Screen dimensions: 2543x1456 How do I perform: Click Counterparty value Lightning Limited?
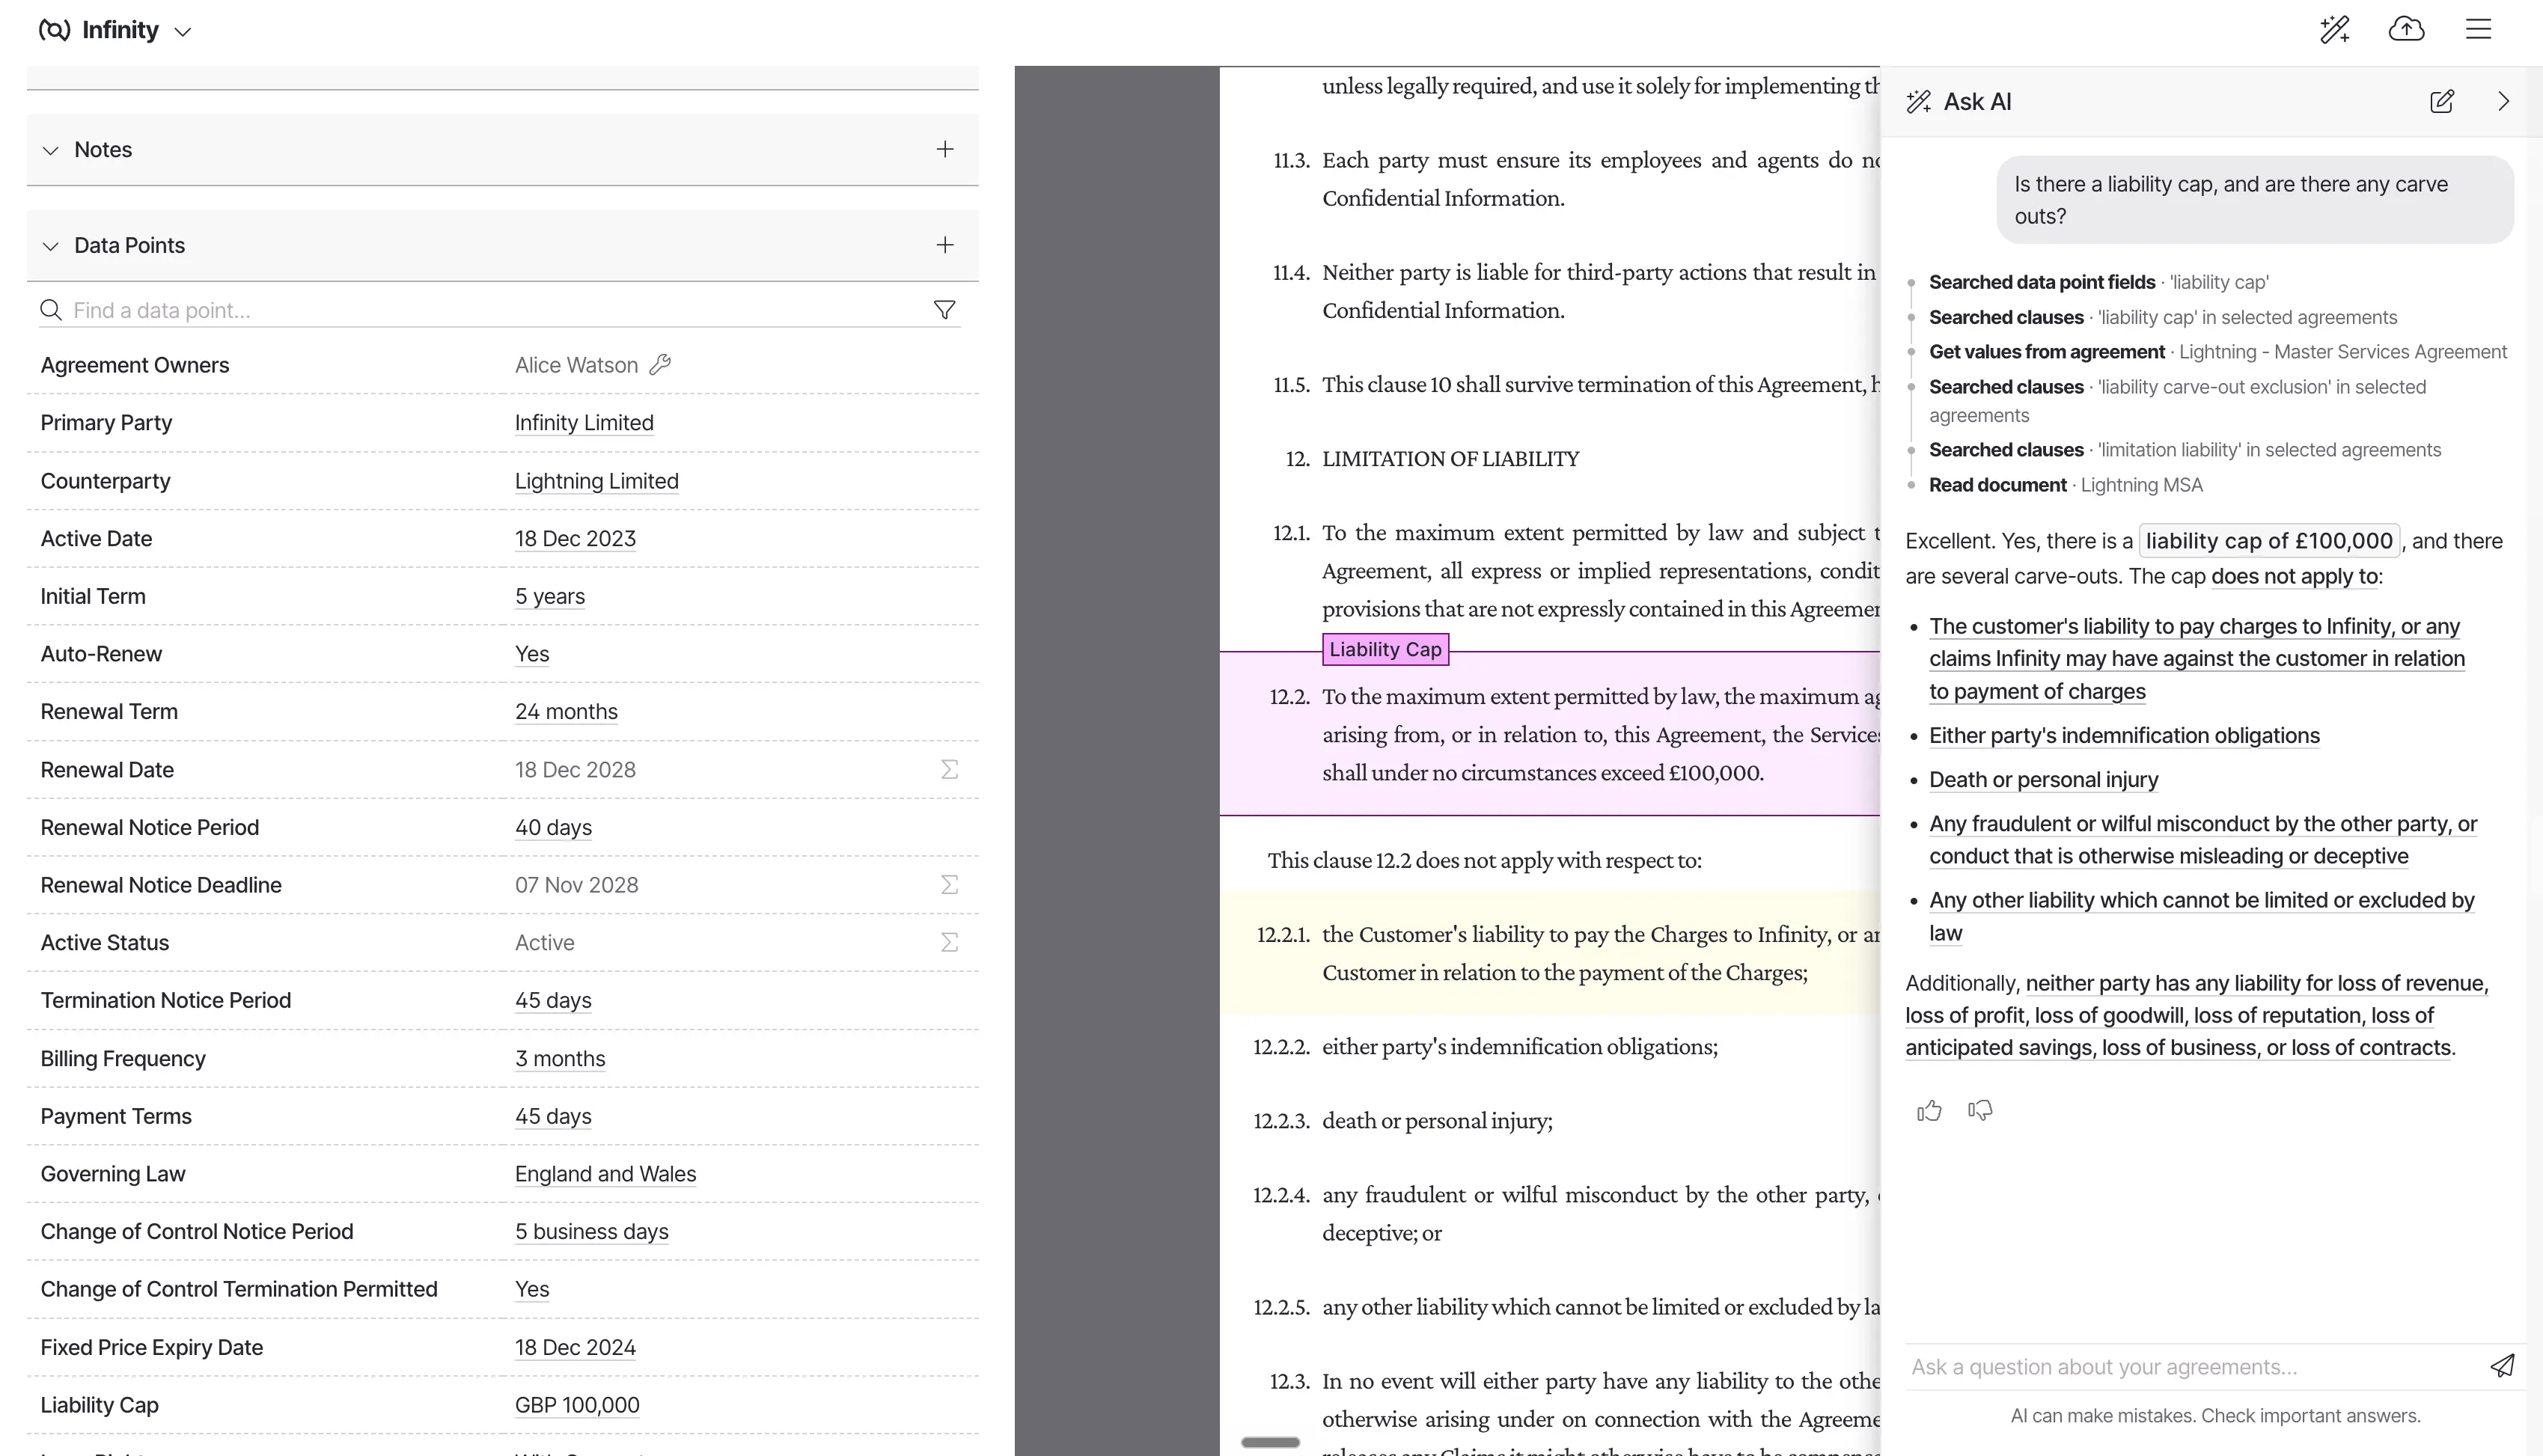(596, 481)
